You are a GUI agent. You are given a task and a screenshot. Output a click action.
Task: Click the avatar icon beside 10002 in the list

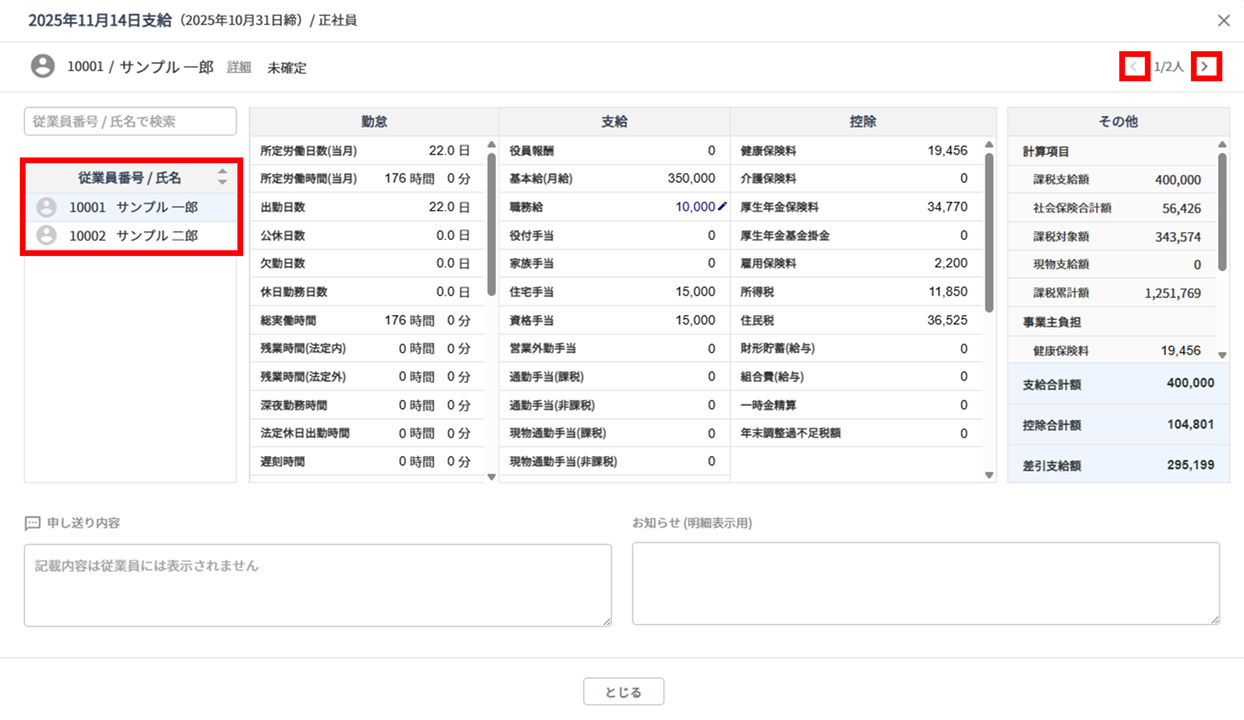pos(46,235)
